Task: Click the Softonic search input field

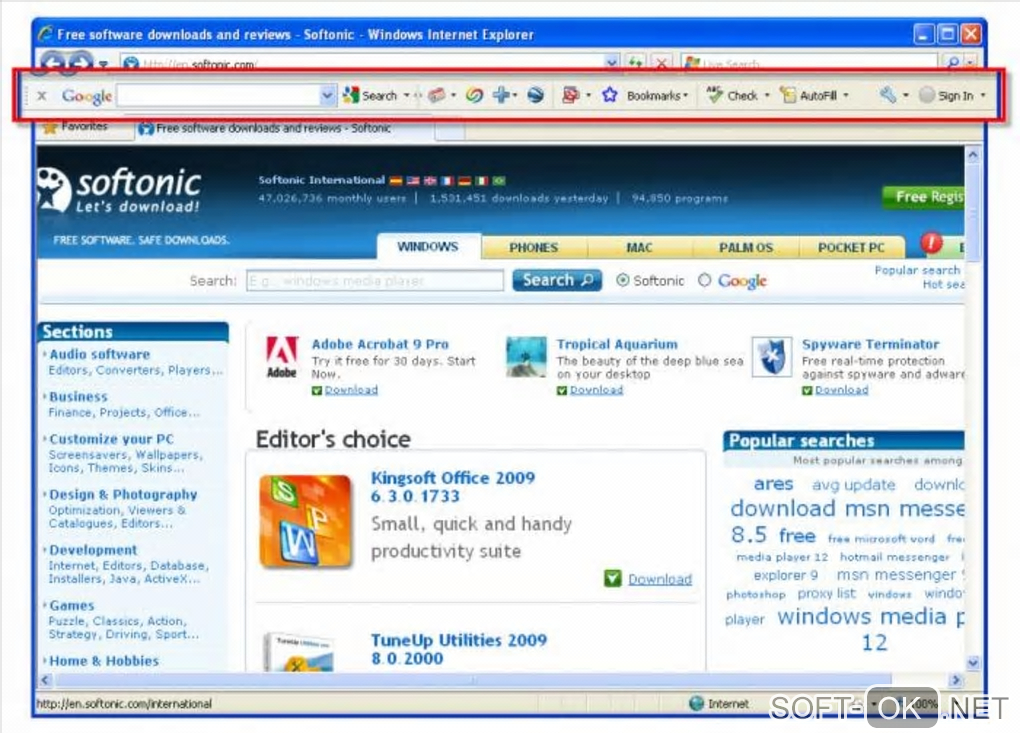Action: pos(375,281)
